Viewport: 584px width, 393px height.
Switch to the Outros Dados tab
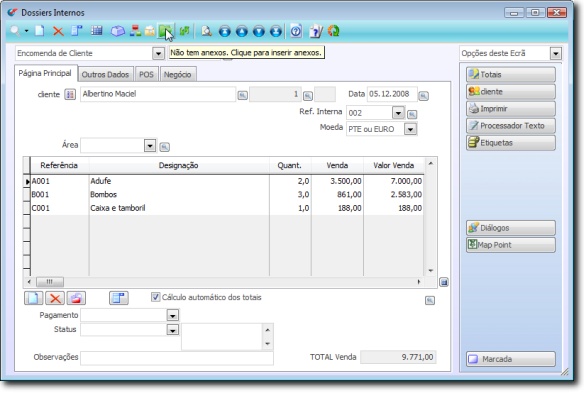coord(105,75)
